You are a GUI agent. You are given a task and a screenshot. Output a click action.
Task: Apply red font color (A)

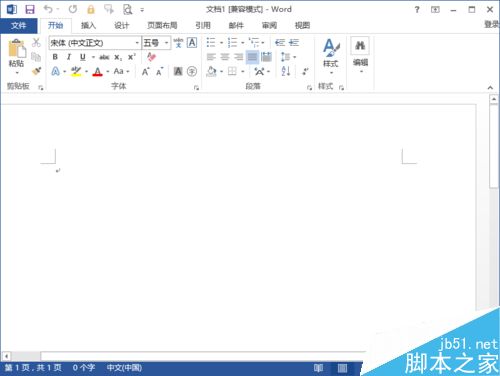(97, 71)
